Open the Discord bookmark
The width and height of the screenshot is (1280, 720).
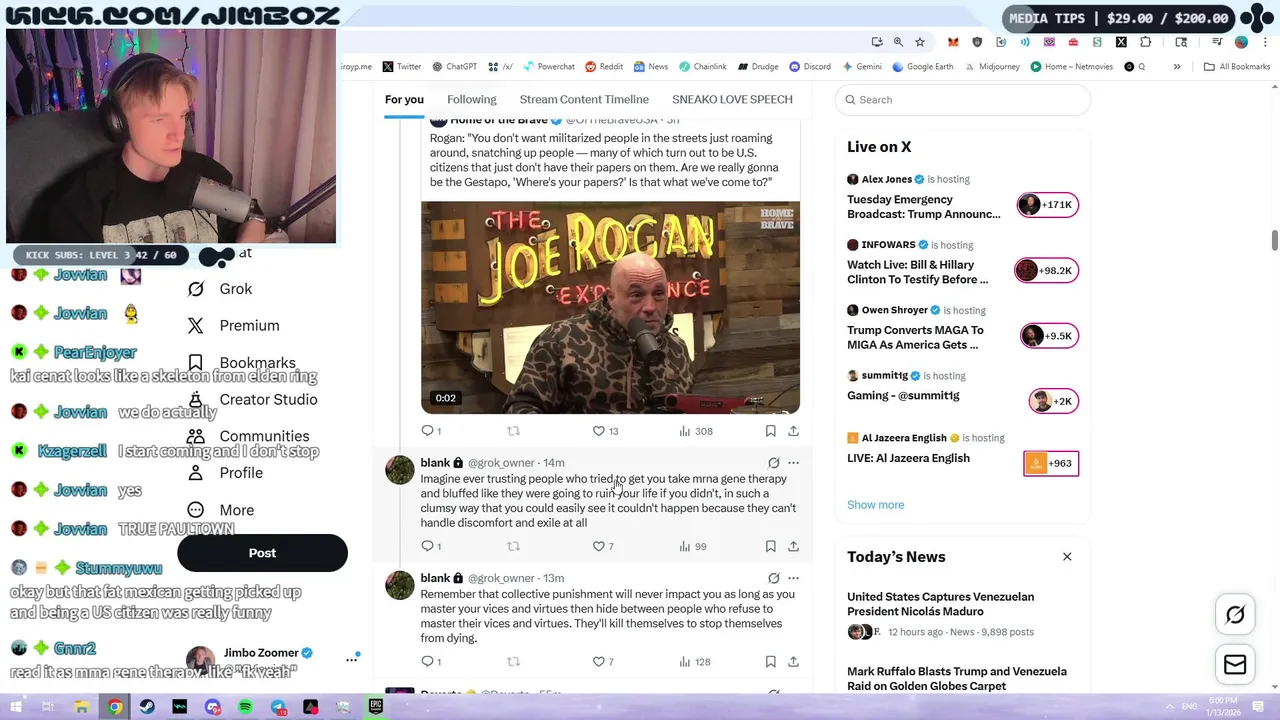pyautogui.click(x=810, y=67)
